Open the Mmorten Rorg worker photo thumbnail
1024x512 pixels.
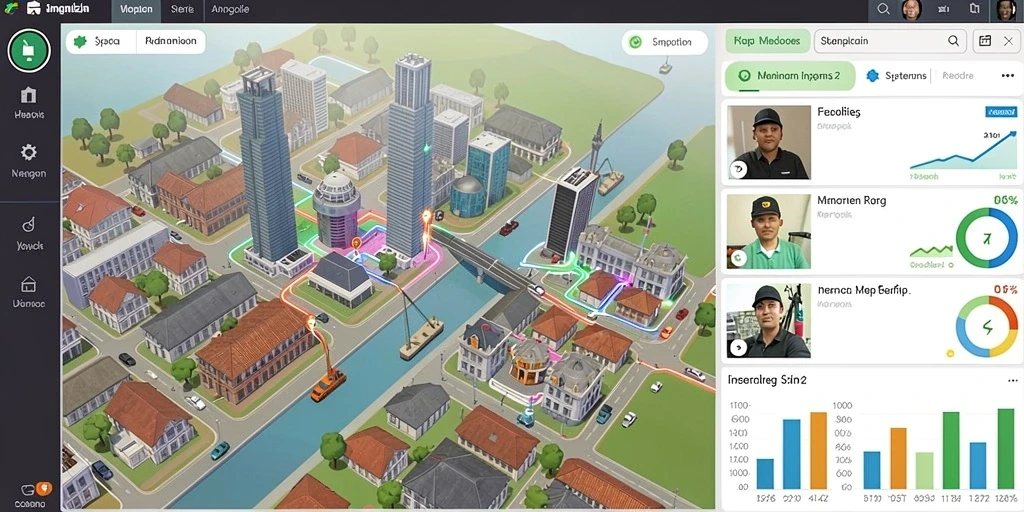click(x=769, y=232)
